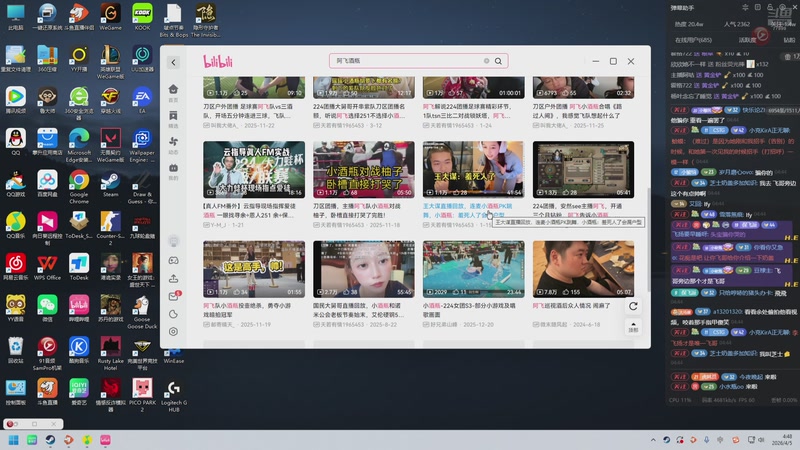
Task: Open the 05:07 video thumbnail with 7.8万 views
Action: click(x=584, y=269)
